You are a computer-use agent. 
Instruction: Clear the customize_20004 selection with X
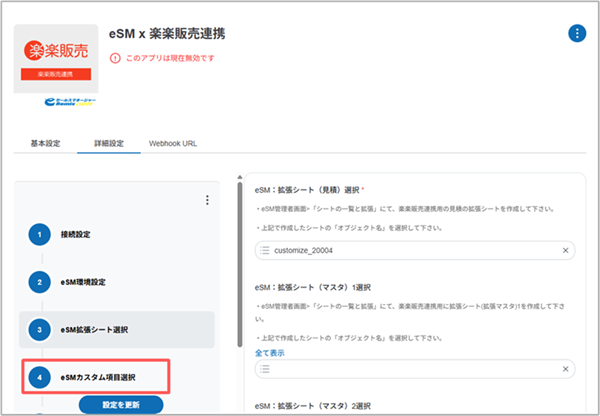(x=566, y=250)
